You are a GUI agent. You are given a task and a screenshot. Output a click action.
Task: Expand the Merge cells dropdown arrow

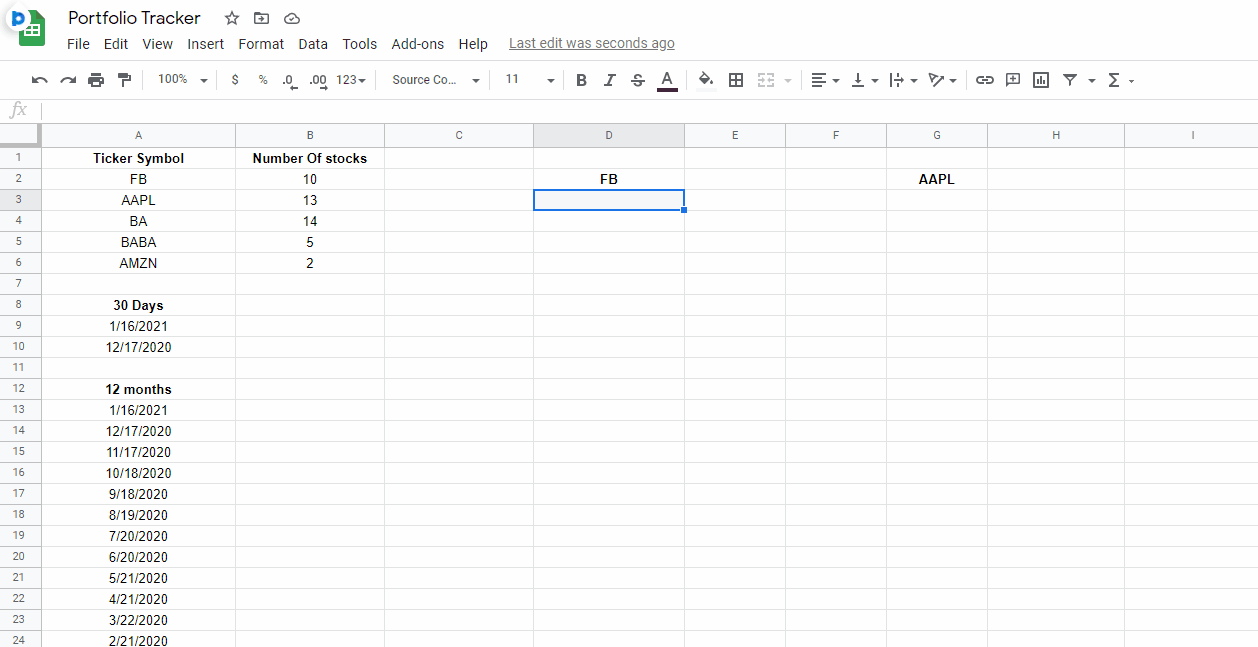[x=788, y=80]
